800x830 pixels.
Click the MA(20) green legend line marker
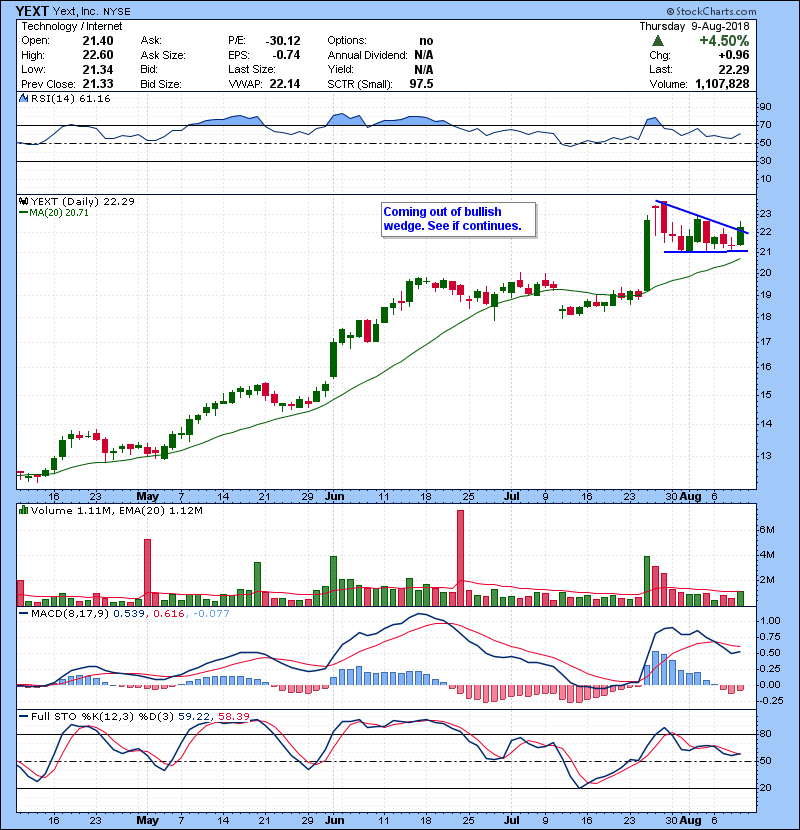tap(22, 213)
